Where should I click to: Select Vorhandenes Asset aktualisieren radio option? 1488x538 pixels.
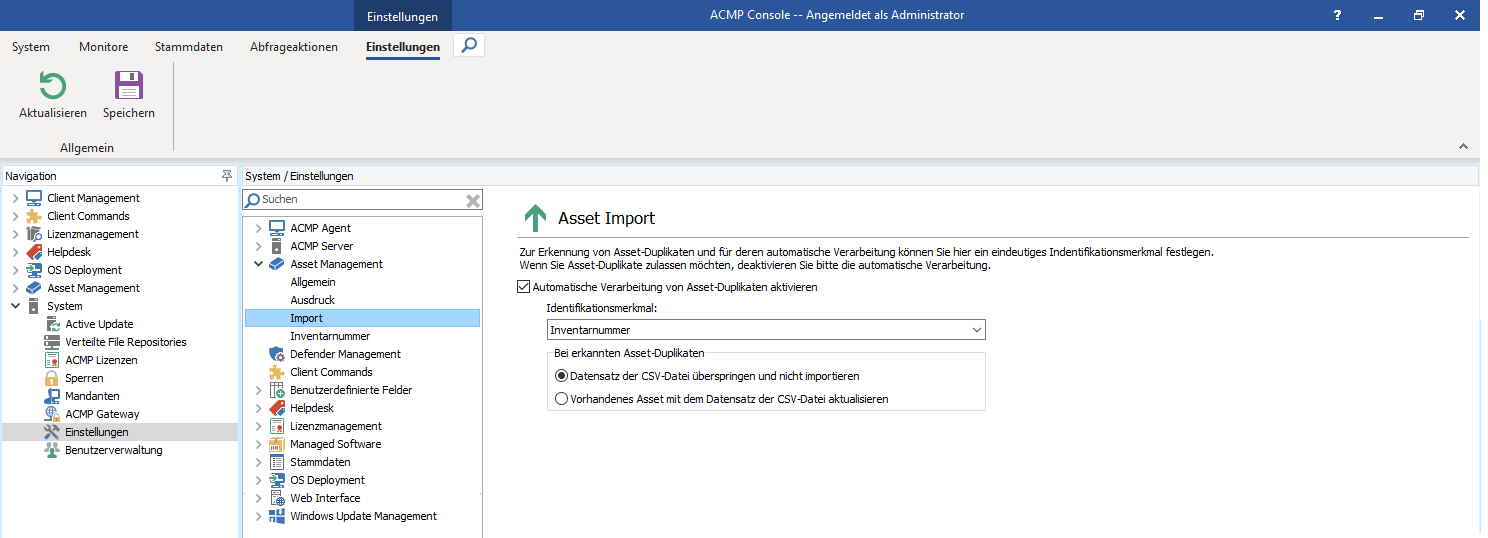coord(561,398)
